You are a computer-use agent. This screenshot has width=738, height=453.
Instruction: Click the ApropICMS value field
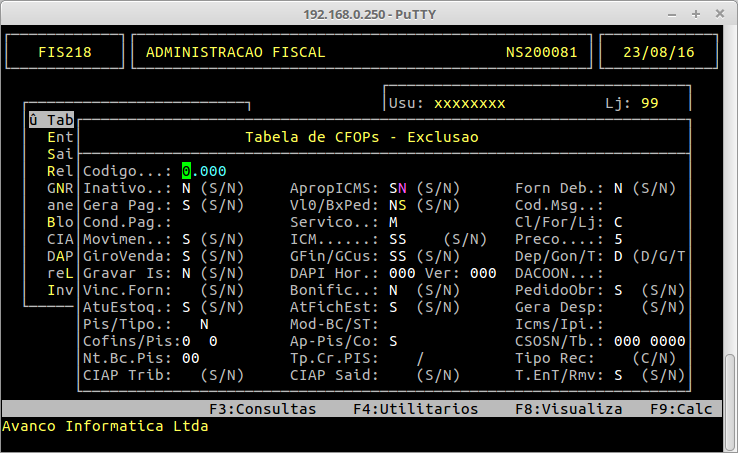397,188
